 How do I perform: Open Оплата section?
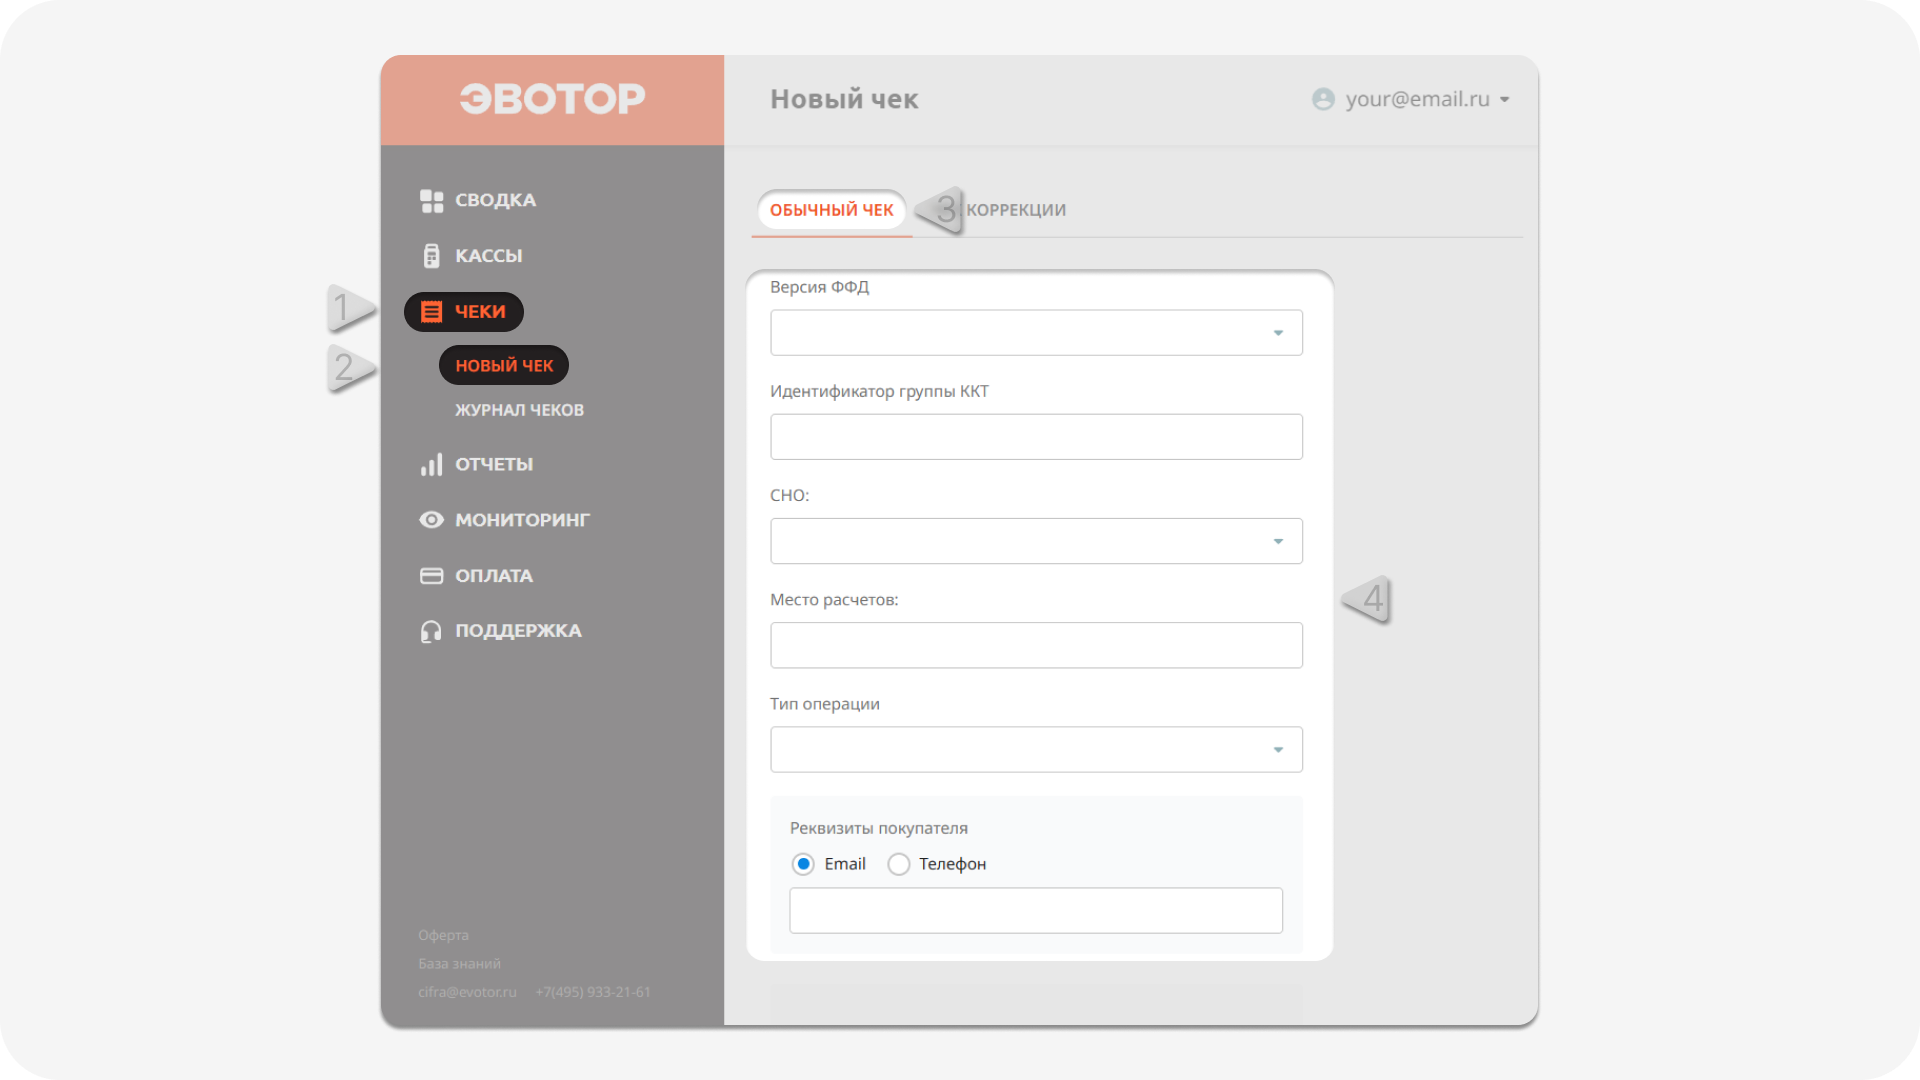coord(494,576)
